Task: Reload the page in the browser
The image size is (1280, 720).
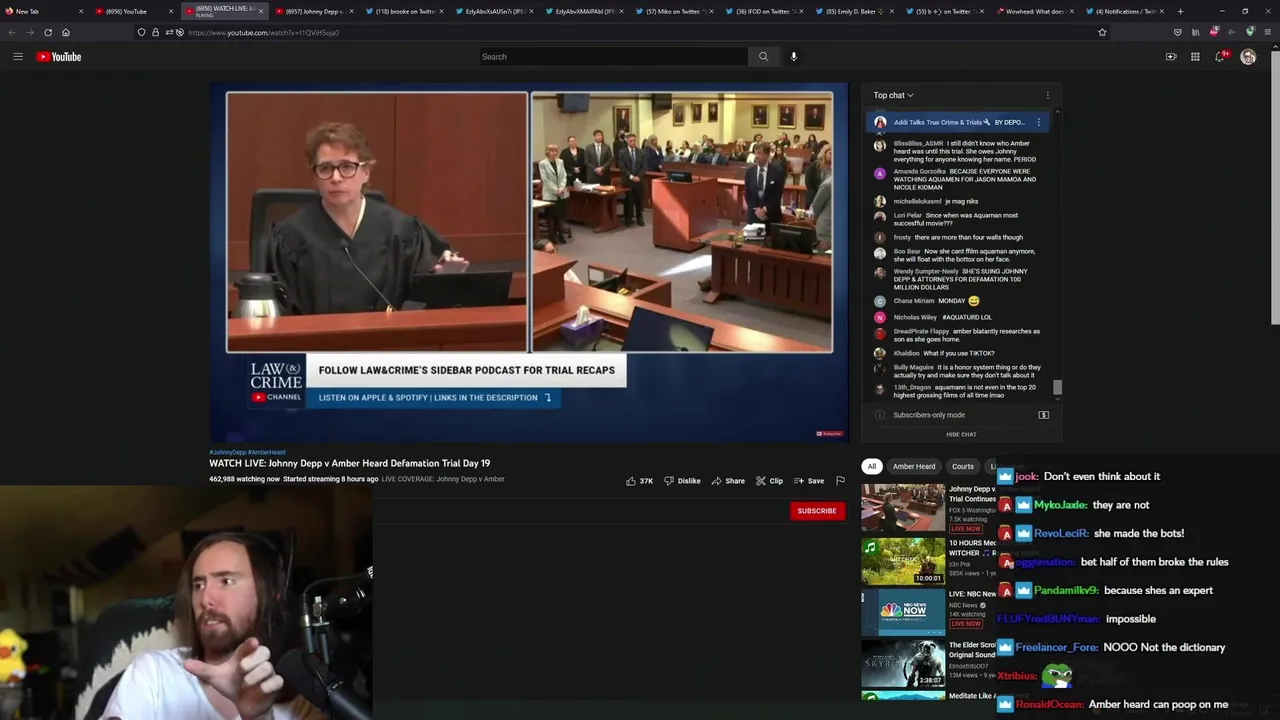Action: pyautogui.click(x=46, y=32)
